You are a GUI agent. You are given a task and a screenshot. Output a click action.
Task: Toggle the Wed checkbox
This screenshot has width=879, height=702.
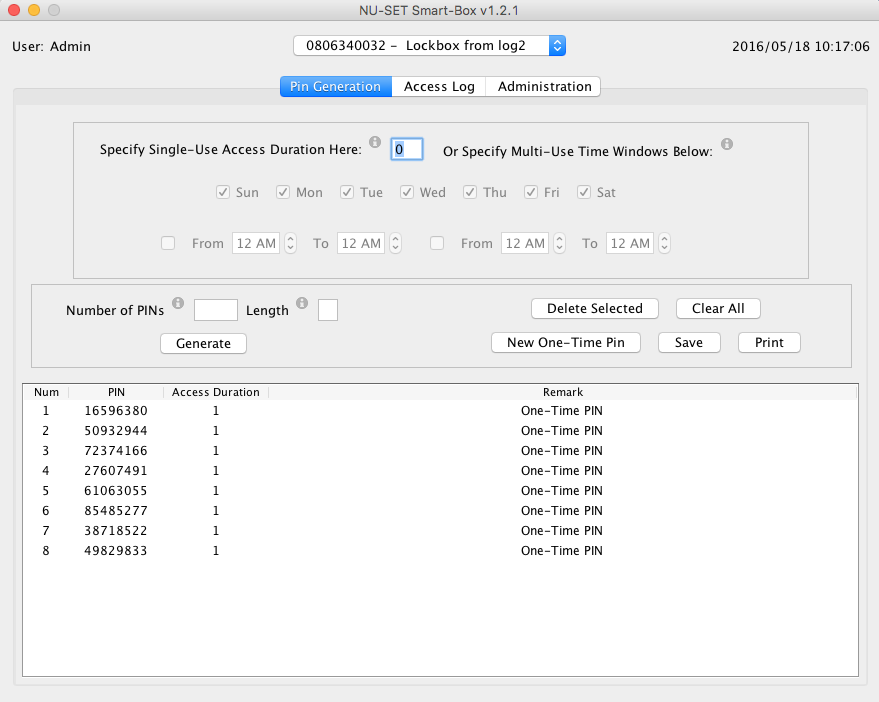pyautogui.click(x=407, y=192)
